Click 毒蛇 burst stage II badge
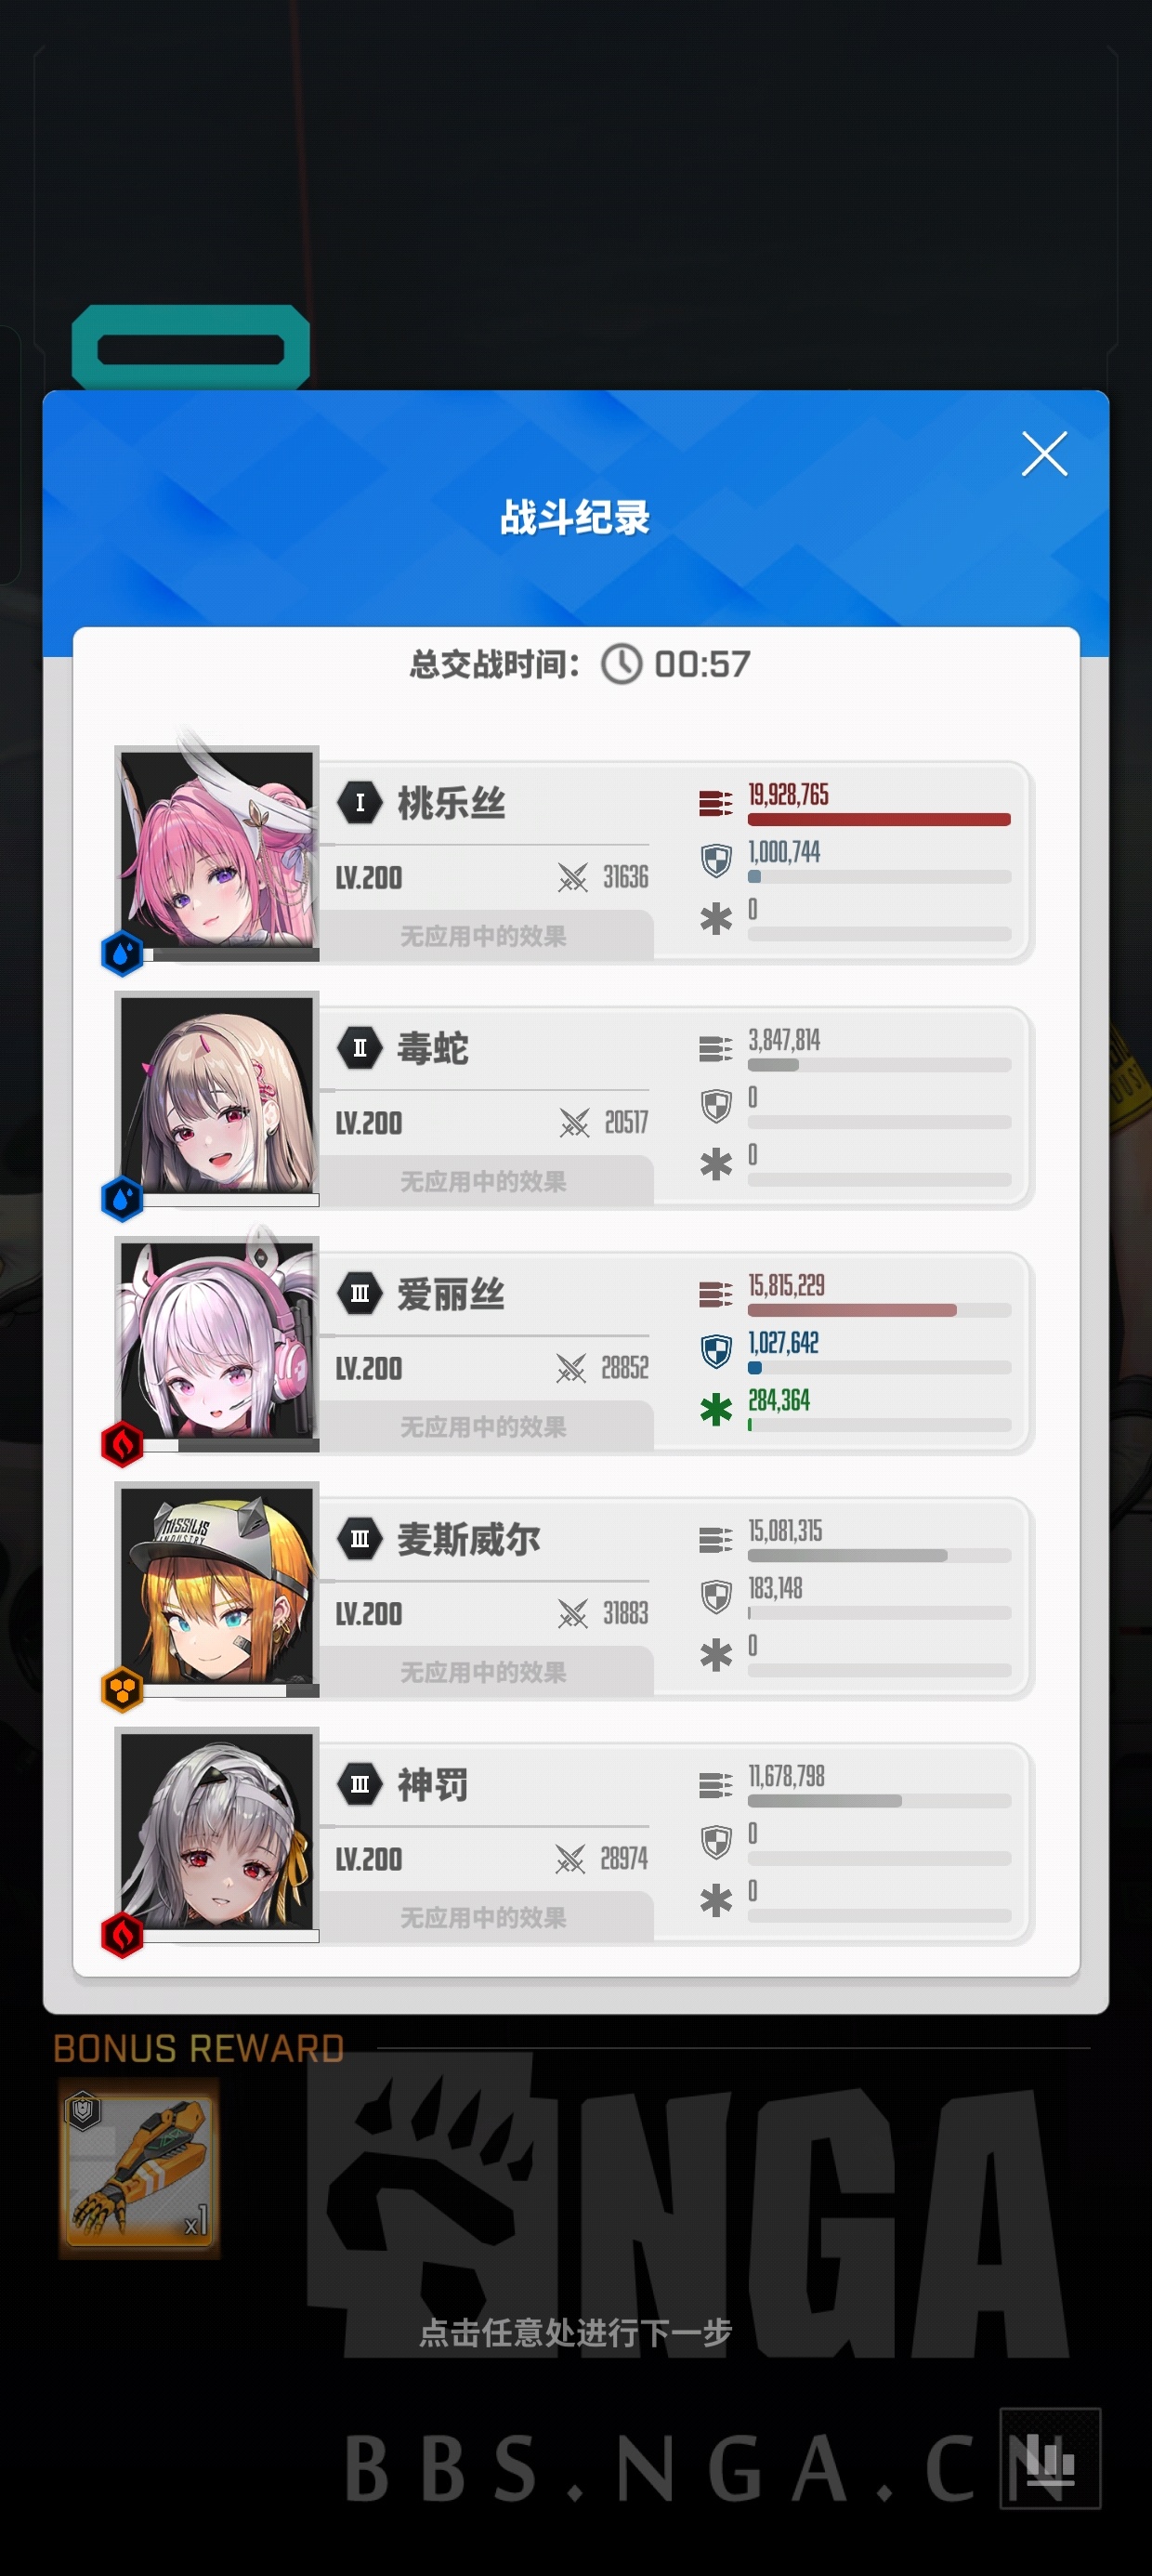 (x=360, y=1048)
